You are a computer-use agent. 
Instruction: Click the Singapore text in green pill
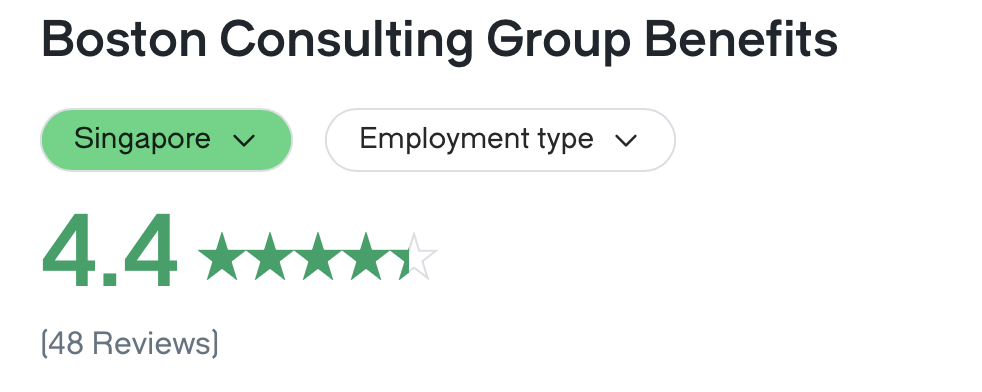pyautogui.click(x=142, y=138)
